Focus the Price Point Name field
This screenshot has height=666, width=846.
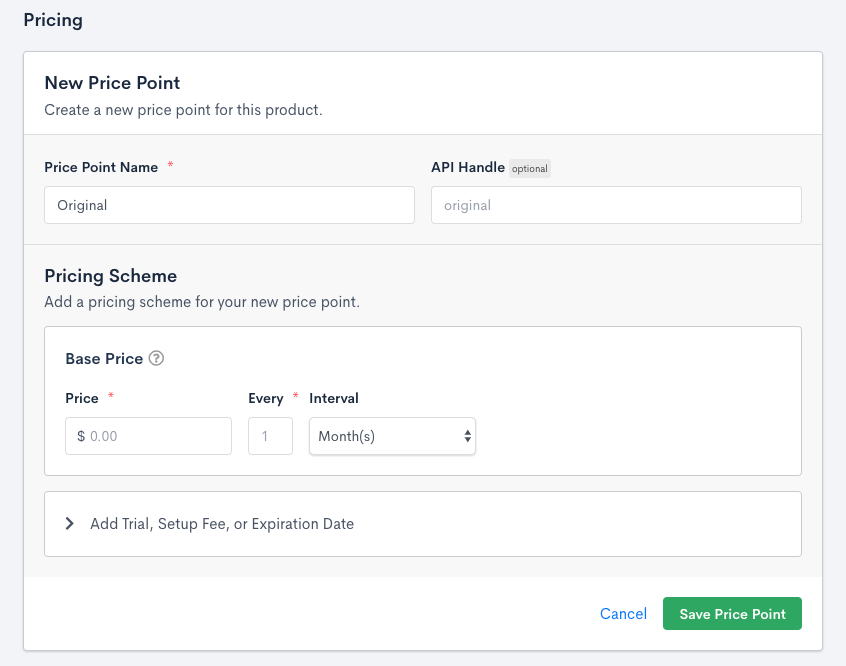pyautogui.click(x=229, y=205)
